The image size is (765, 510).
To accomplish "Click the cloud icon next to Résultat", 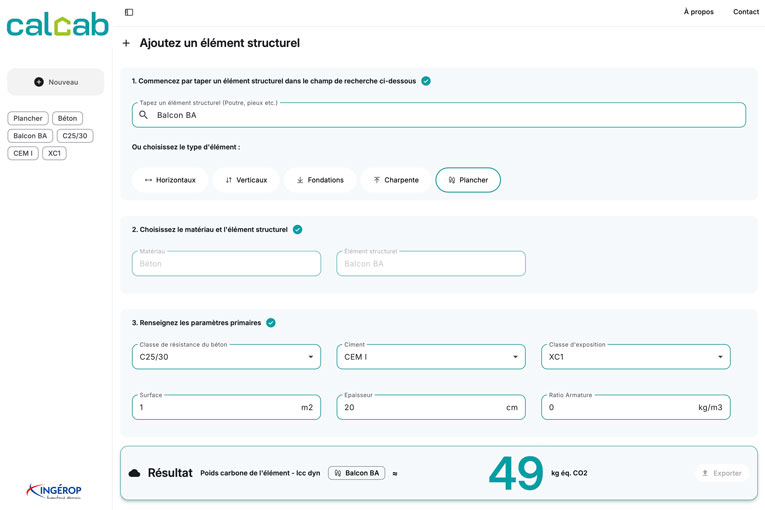I will coord(134,473).
